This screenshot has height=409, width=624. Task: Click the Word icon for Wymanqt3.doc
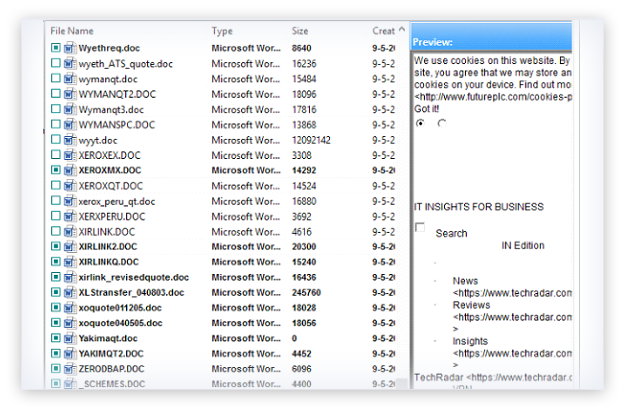coord(69,109)
